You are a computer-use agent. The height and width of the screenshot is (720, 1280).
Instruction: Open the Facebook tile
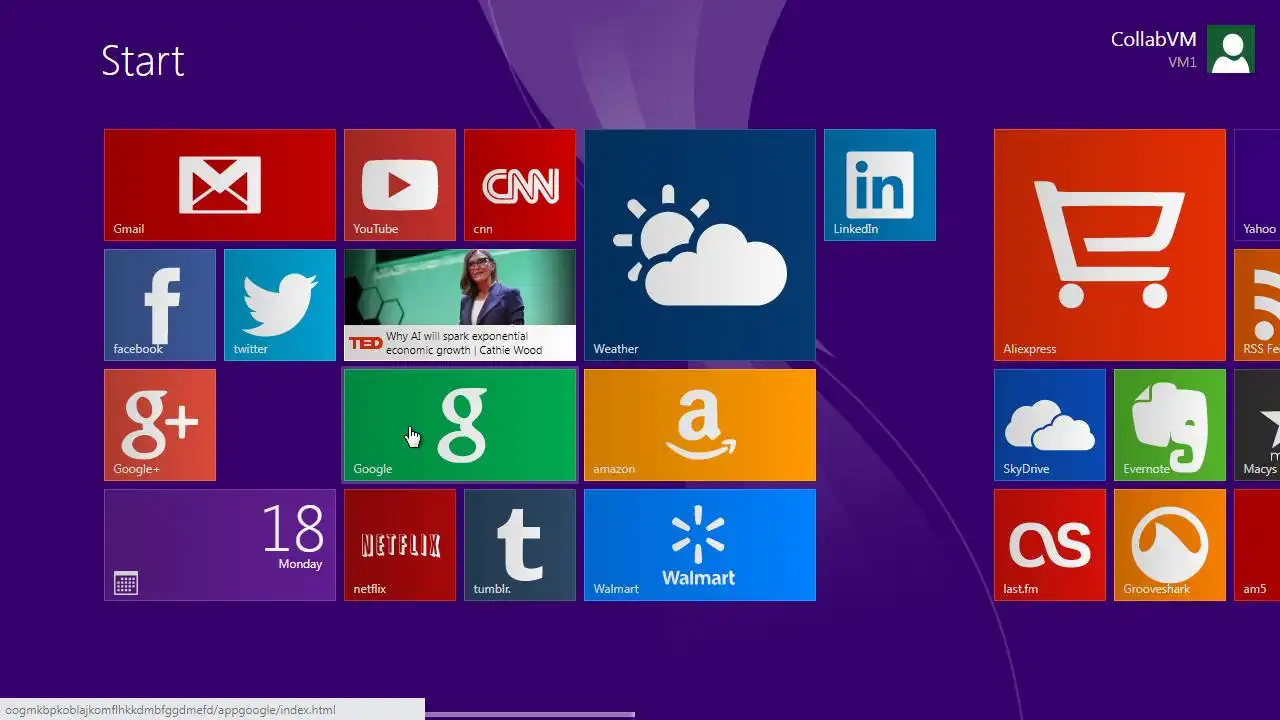click(160, 305)
